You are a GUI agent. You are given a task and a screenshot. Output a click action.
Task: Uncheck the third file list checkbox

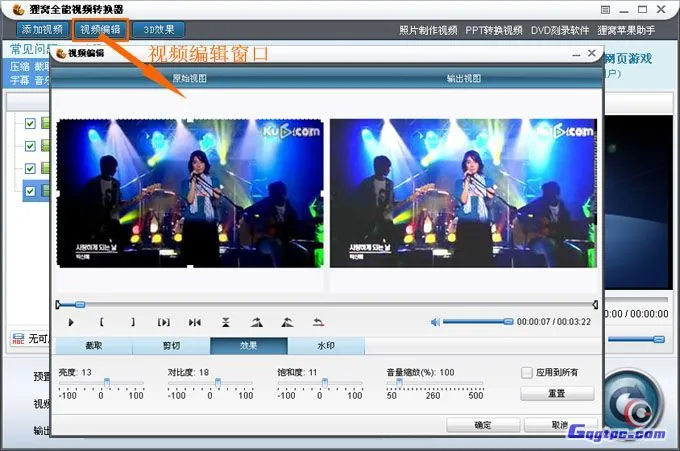point(30,168)
